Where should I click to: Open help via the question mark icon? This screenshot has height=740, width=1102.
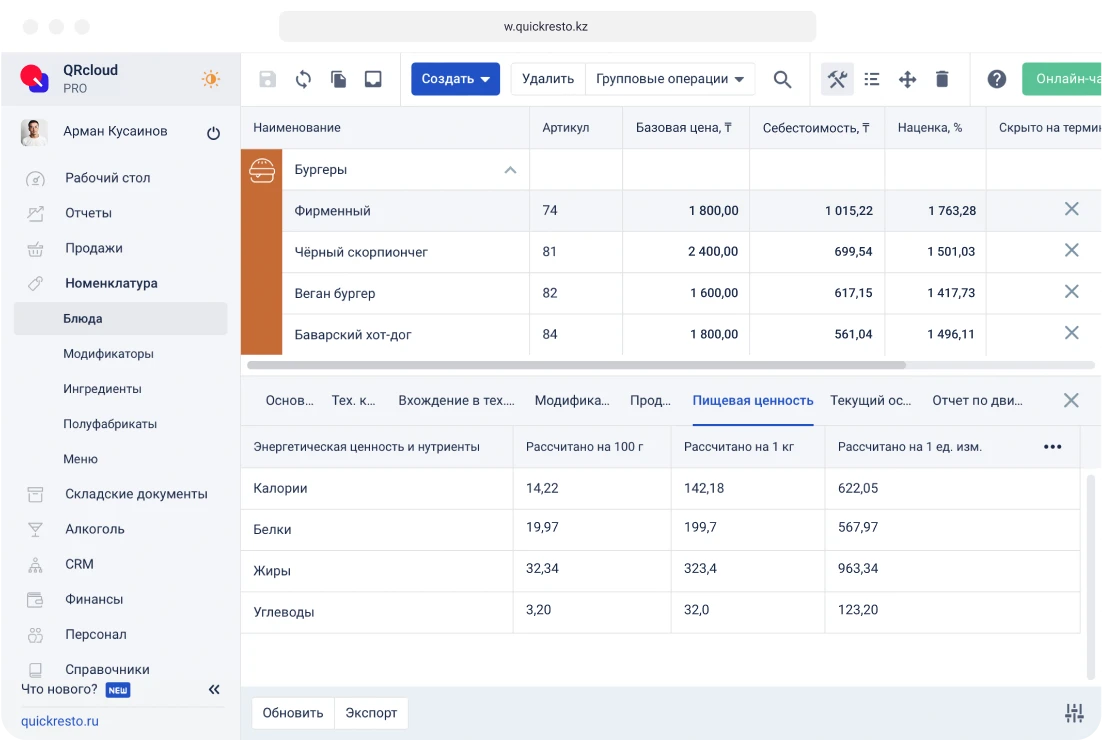[x=996, y=79]
